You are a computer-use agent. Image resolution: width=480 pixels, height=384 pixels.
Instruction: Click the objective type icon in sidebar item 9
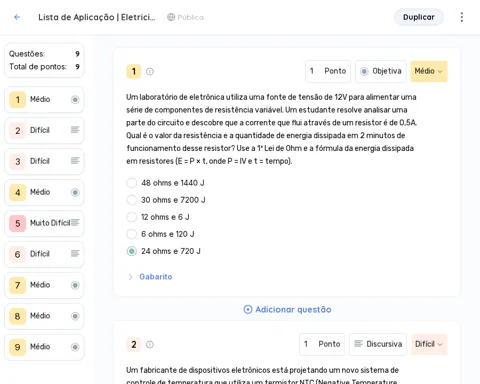click(x=75, y=347)
